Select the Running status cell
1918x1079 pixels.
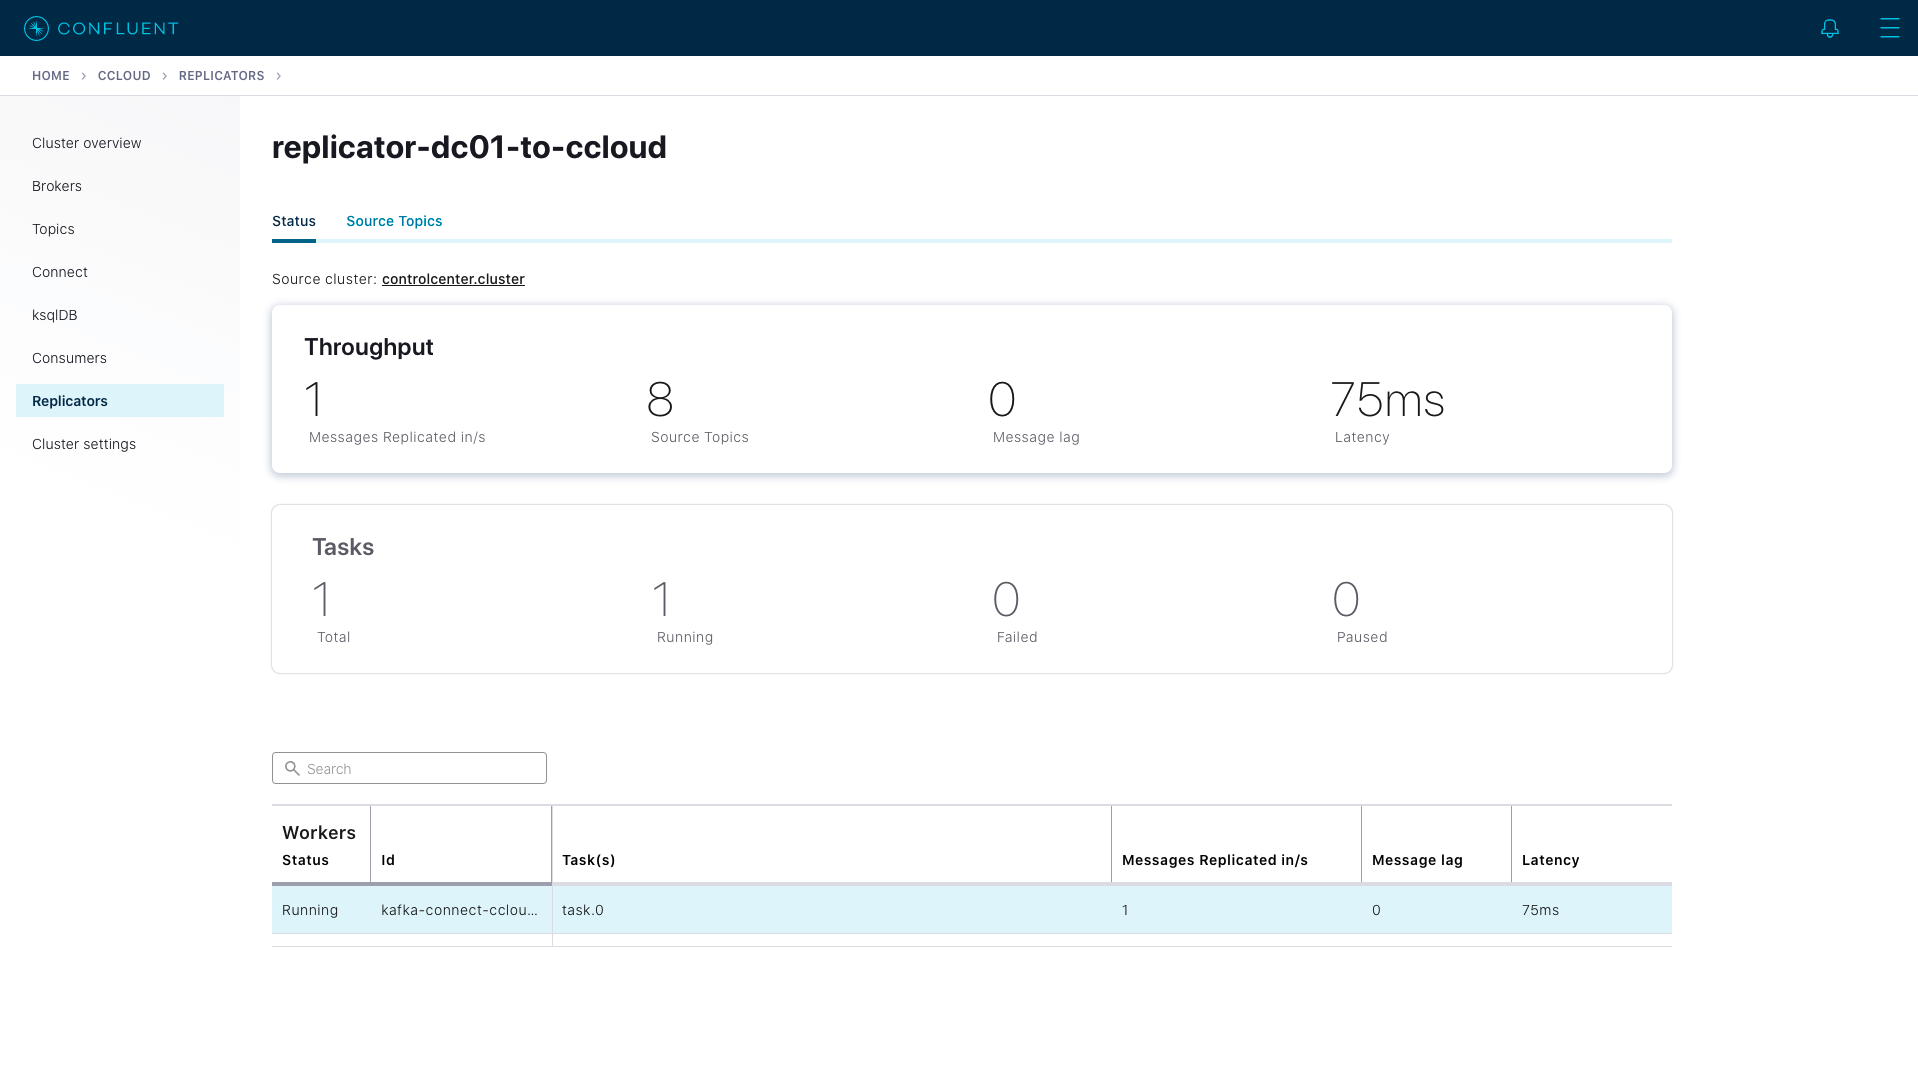[321, 910]
